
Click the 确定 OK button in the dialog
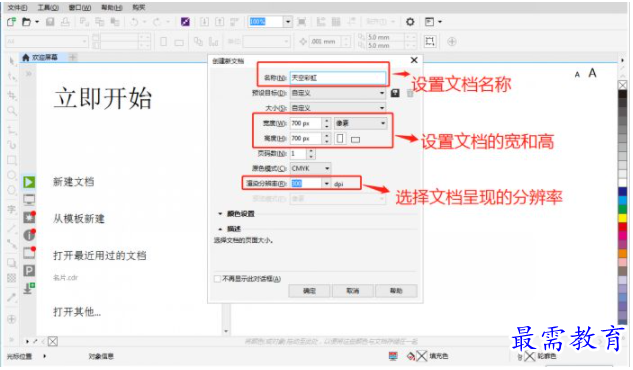pyautogui.click(x=309, y=291)
